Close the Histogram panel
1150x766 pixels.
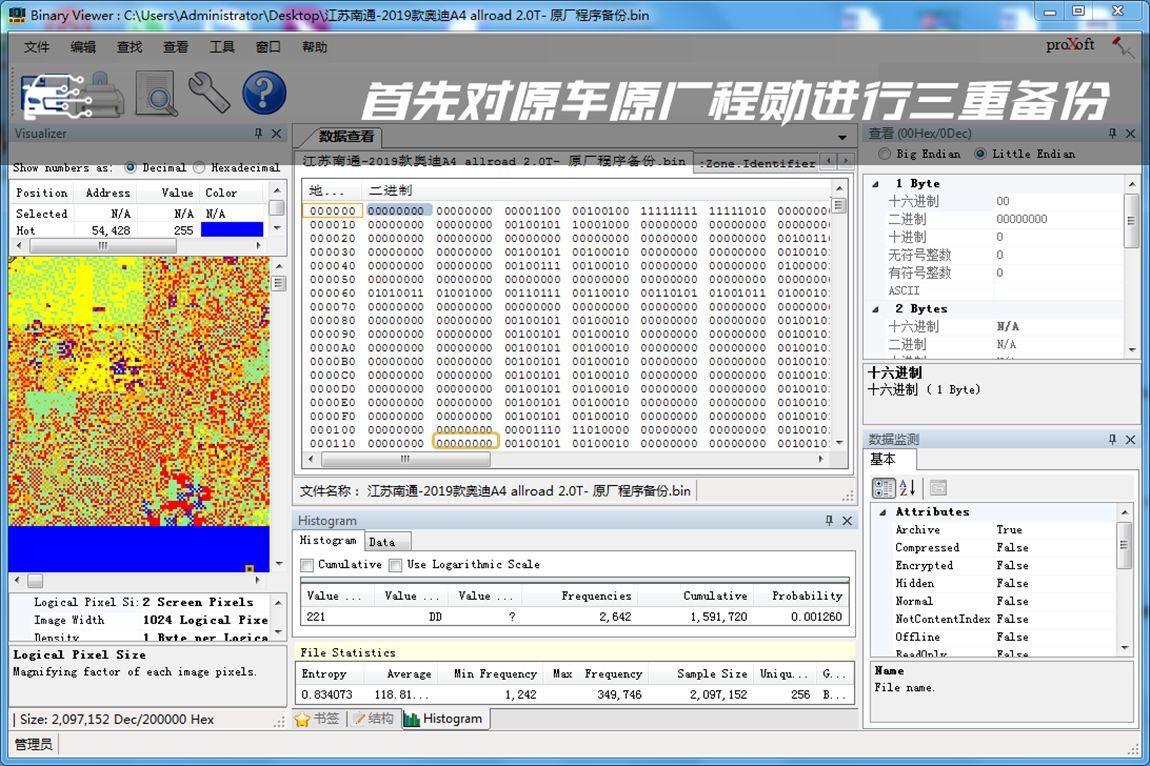point(847,521)
